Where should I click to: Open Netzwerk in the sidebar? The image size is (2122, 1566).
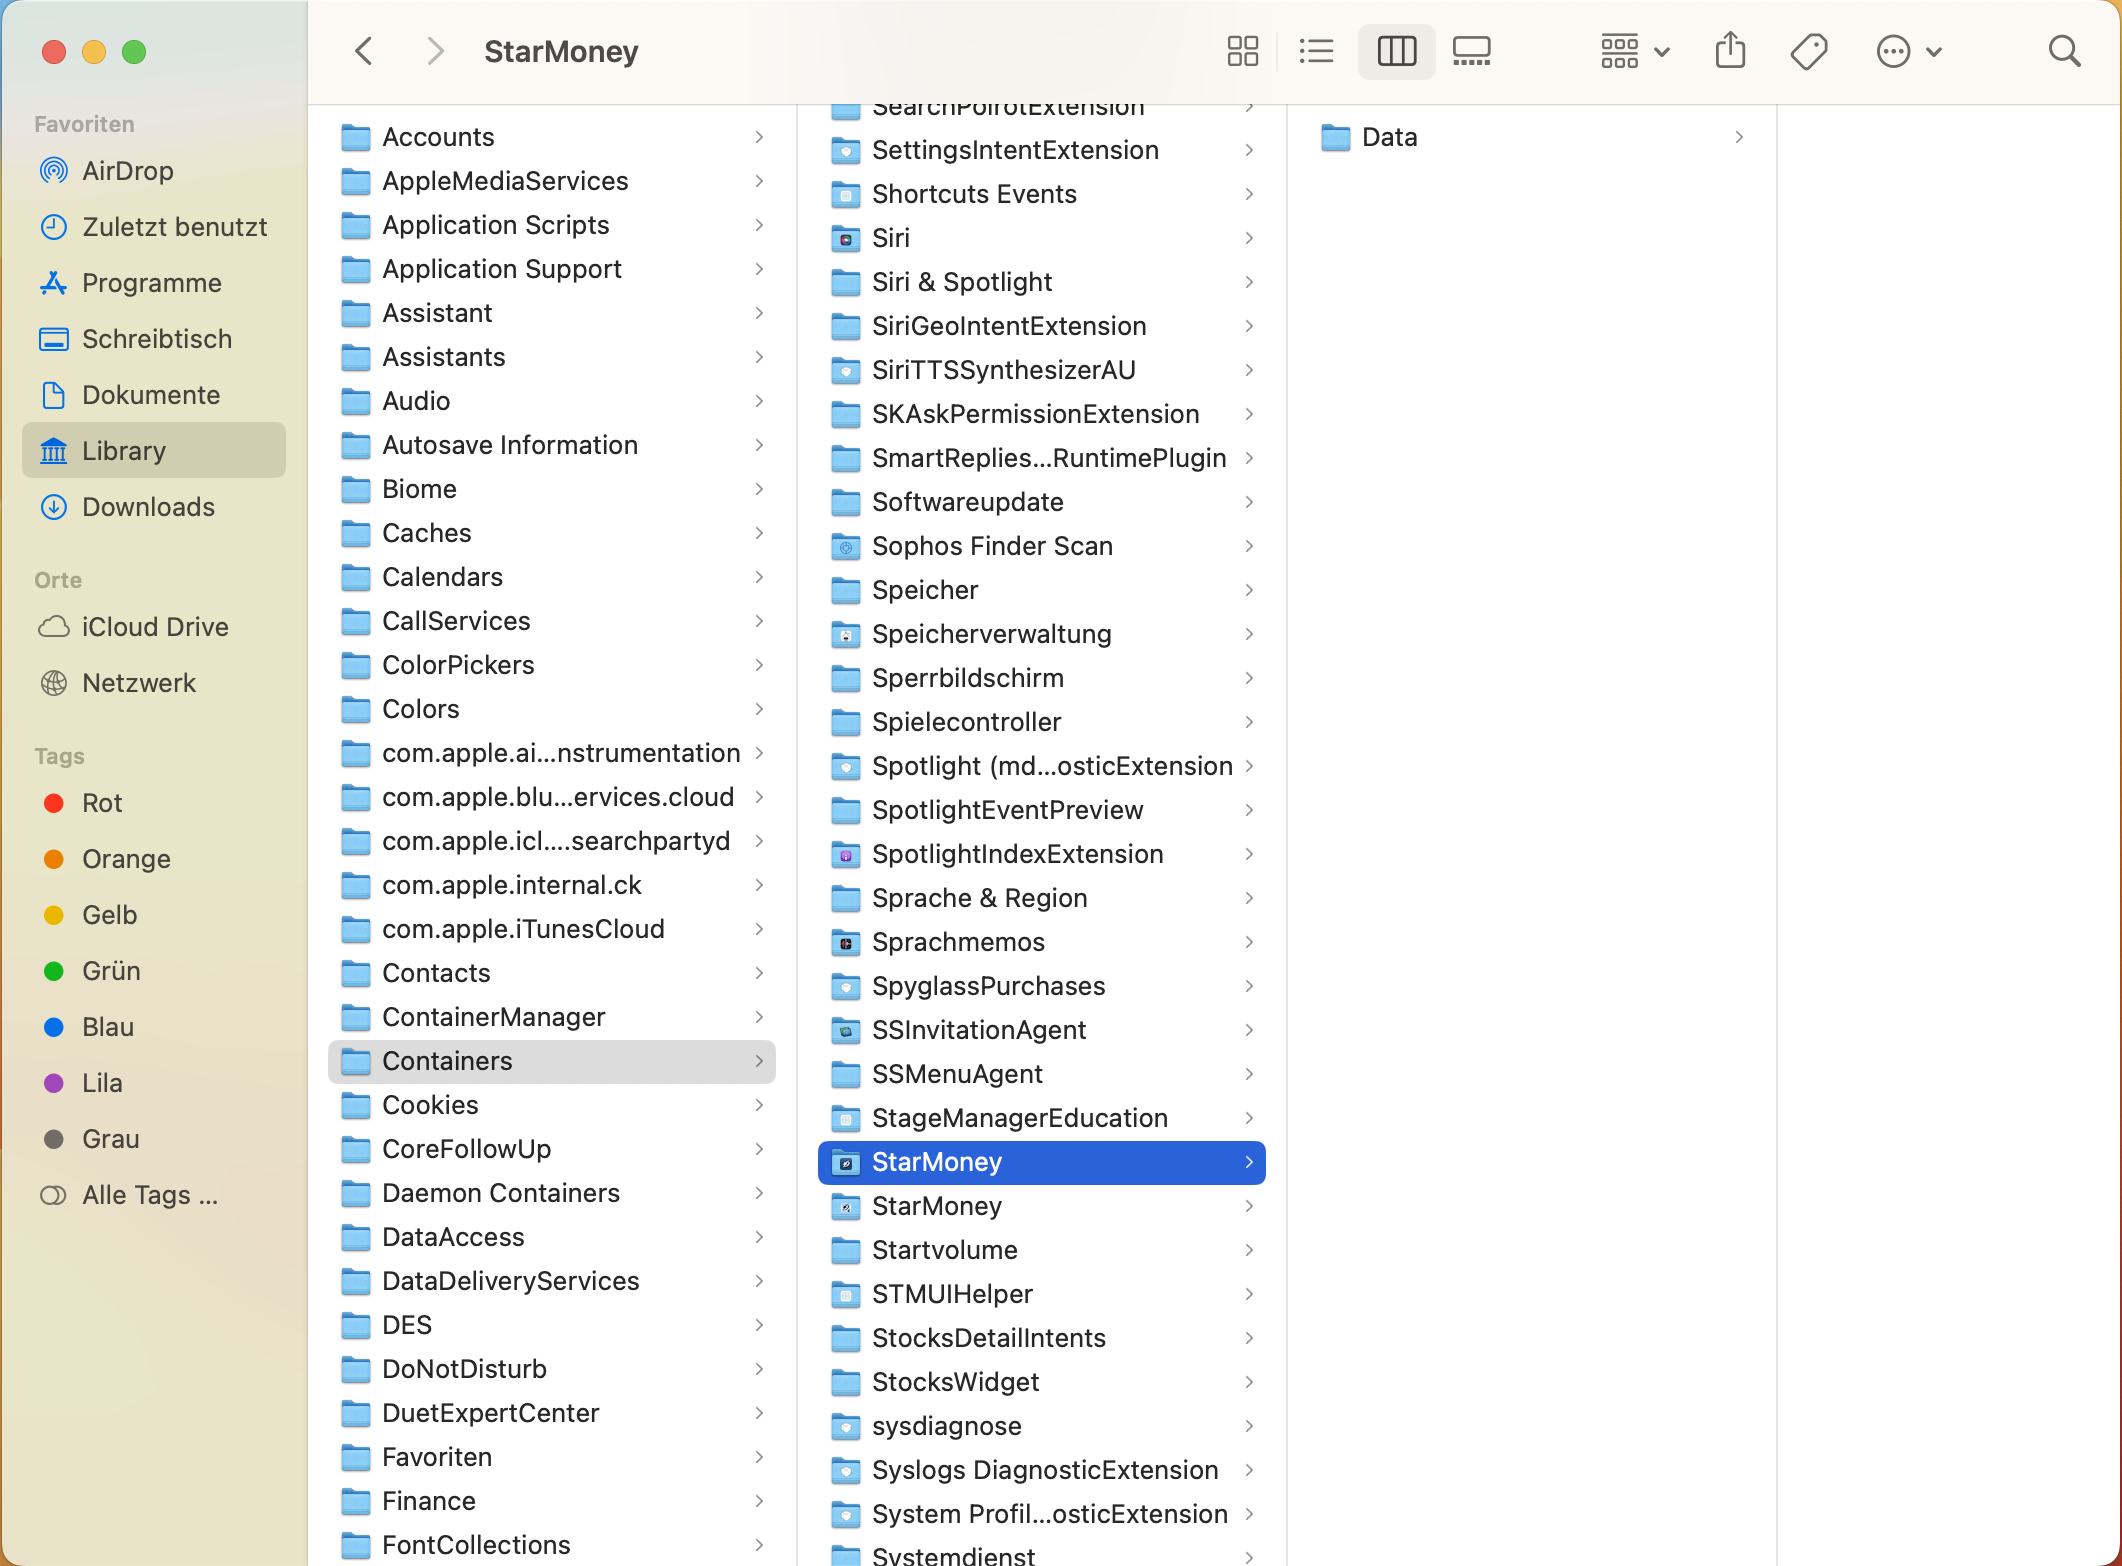(x=154, y=683)
